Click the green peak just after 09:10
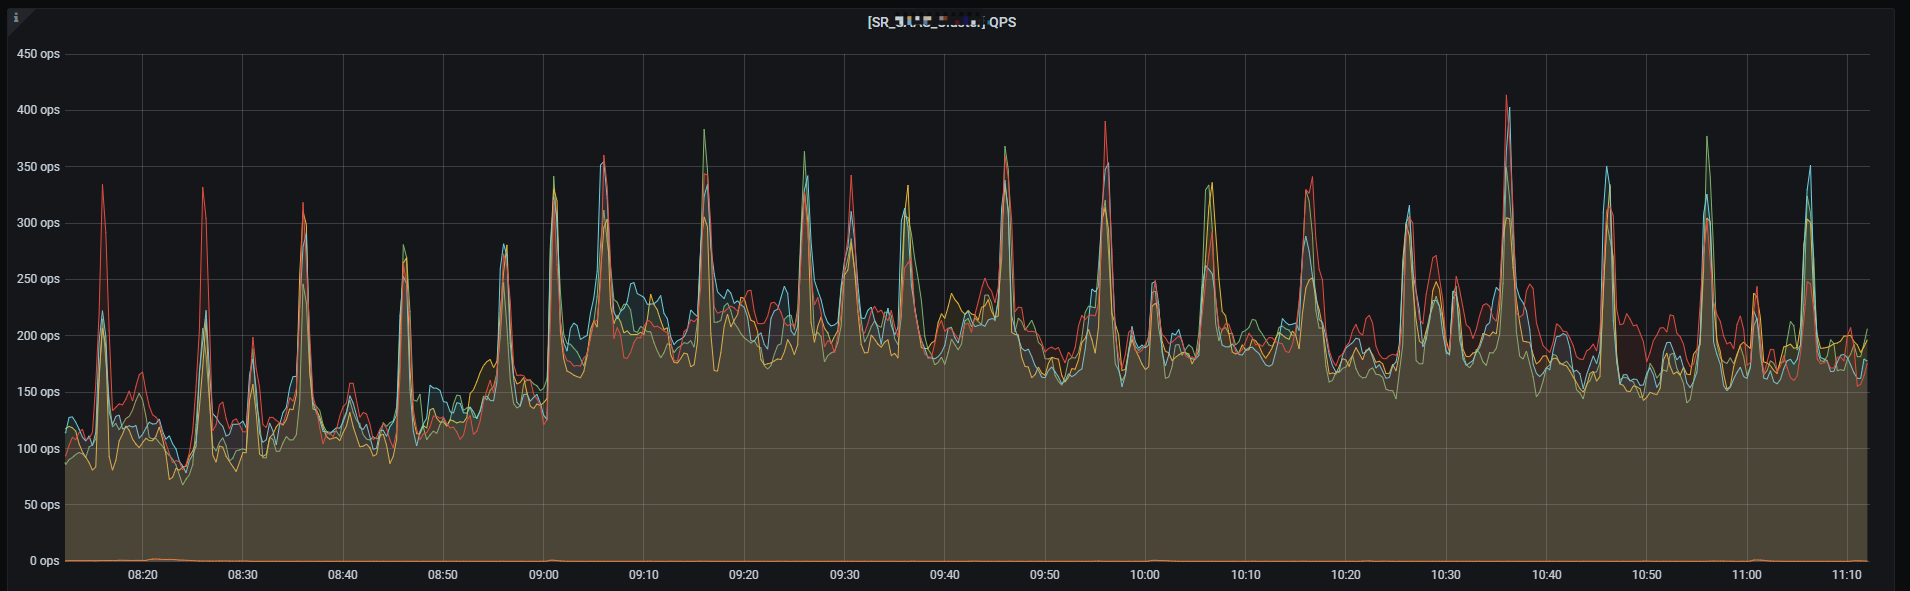Screen dimensions: 1910x591 [704, 131]
